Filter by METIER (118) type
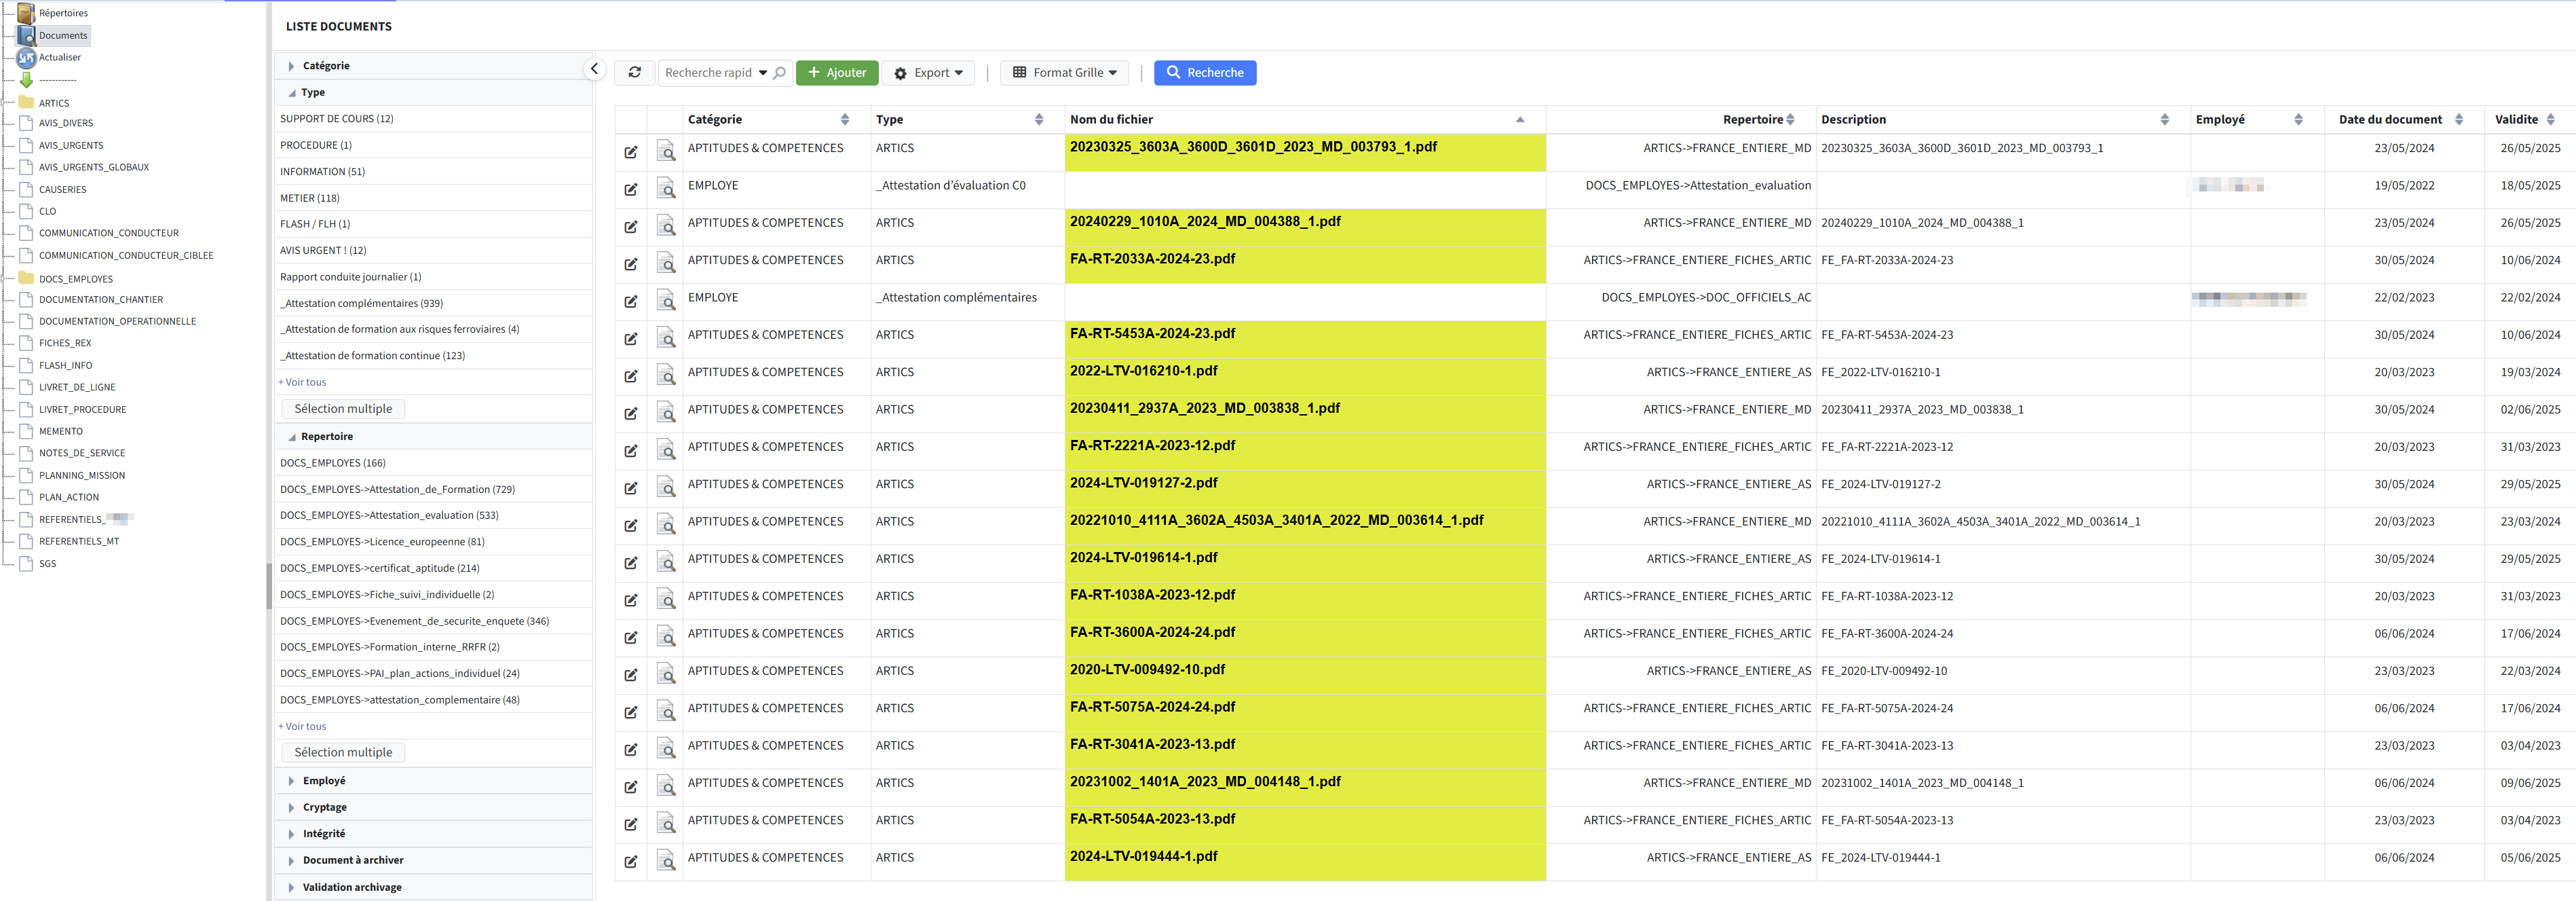The height and width of the screenshot is (901, 2576). tap(310, 198)
